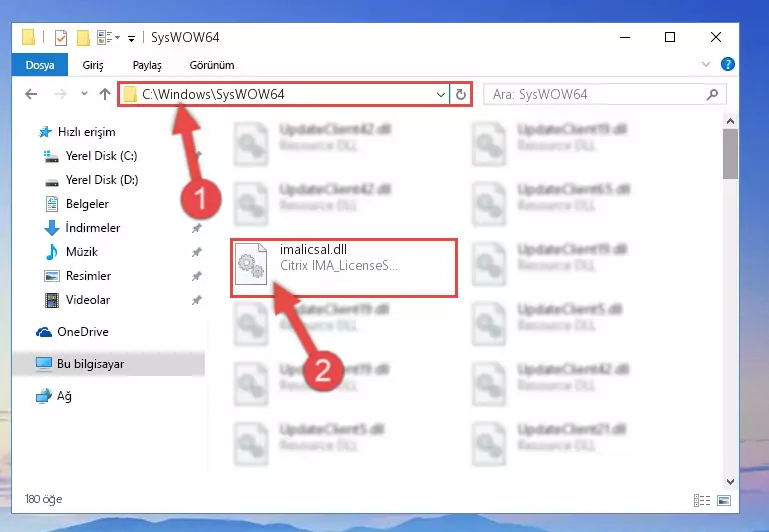Image resolution: width=769 pixels, height=532 pixels.
Task: Switch to details view in status bar
Action: tap(702, 500)
